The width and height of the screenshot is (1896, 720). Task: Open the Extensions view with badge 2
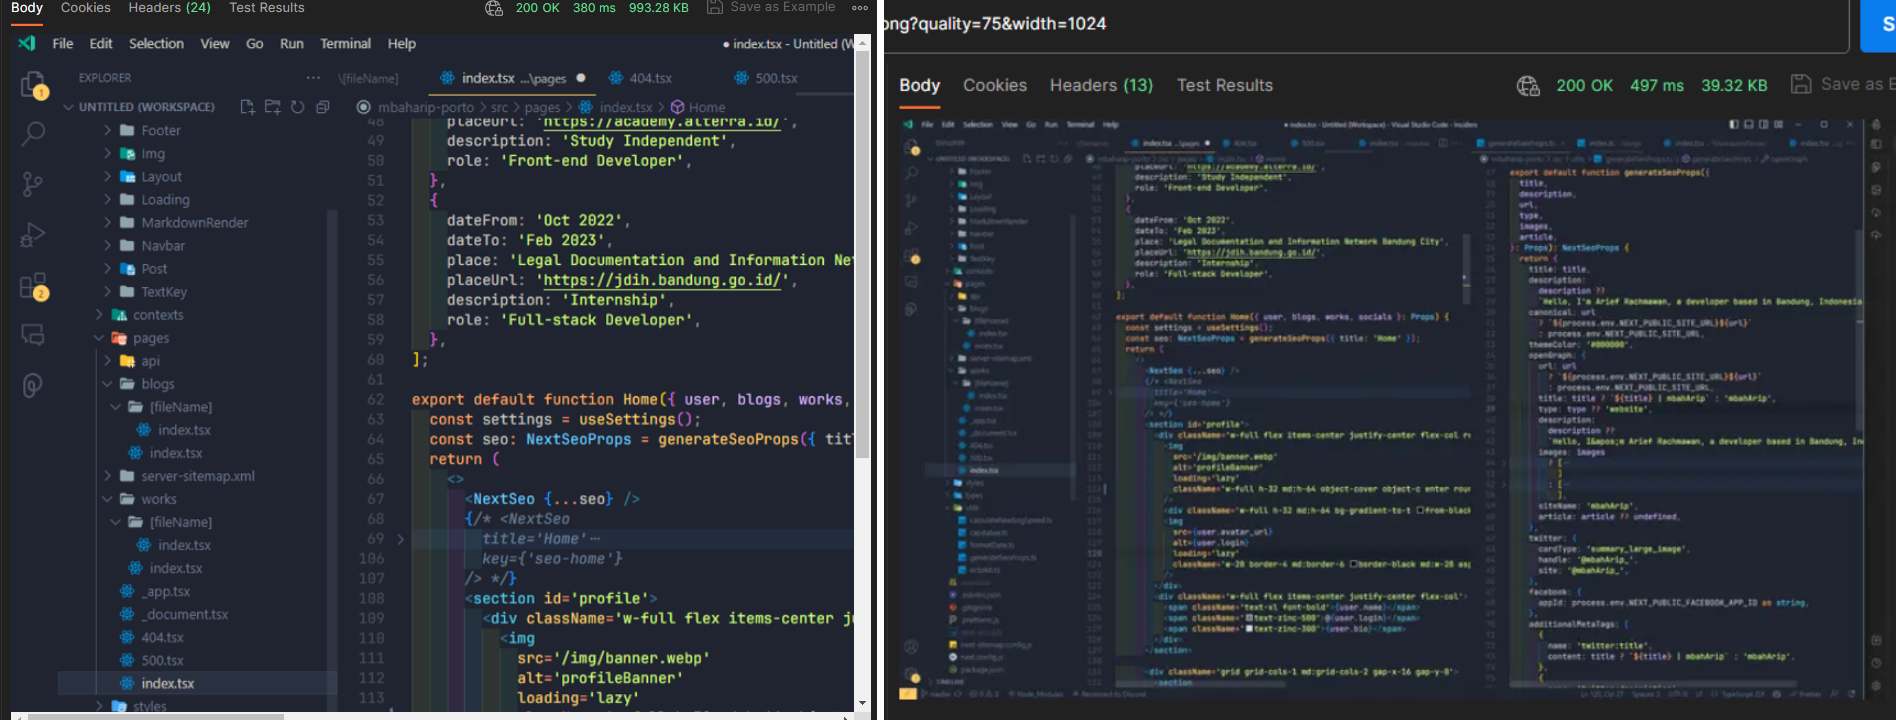33,287
